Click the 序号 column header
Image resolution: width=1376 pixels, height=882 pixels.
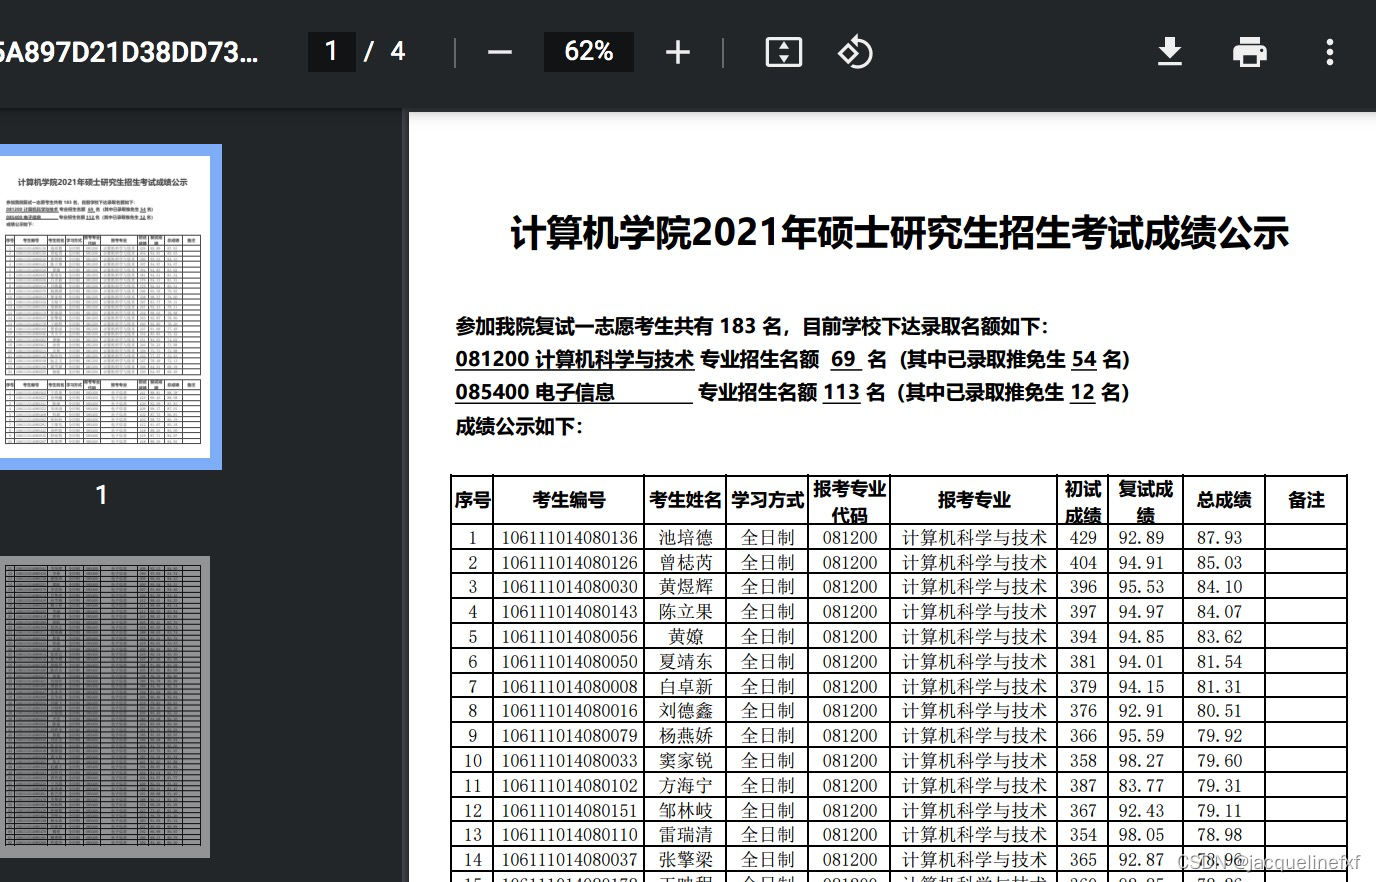(x=472, y=500)
